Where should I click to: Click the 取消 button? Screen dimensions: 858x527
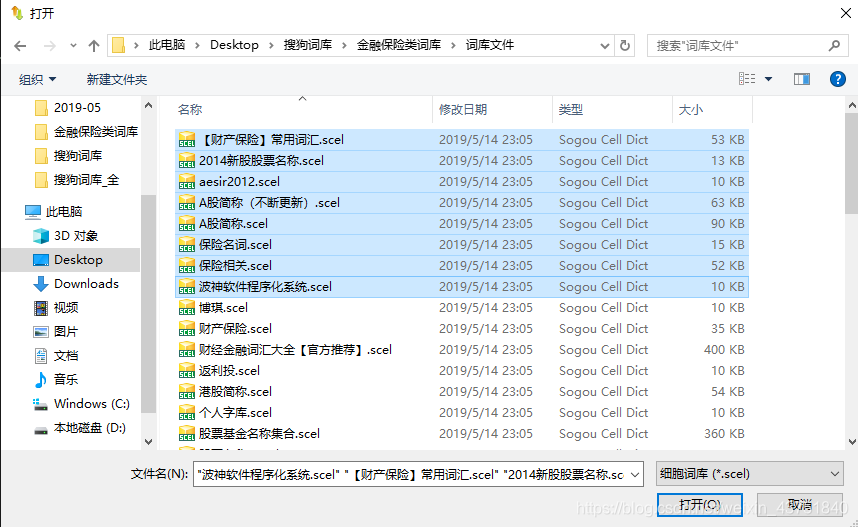pyautogui.click(x=799, y=505)
